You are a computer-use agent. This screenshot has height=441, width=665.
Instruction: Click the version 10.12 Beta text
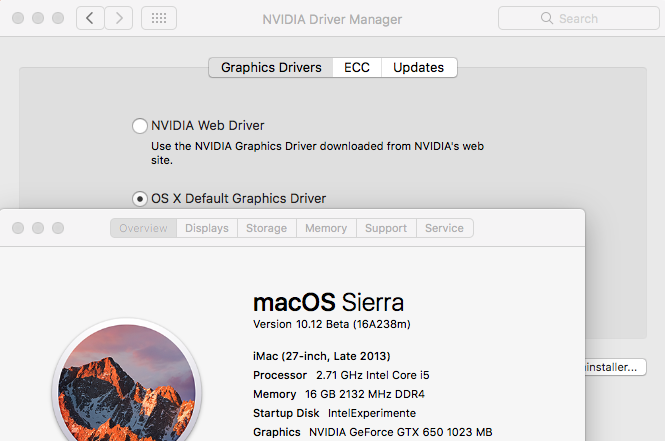coord(331,325)
